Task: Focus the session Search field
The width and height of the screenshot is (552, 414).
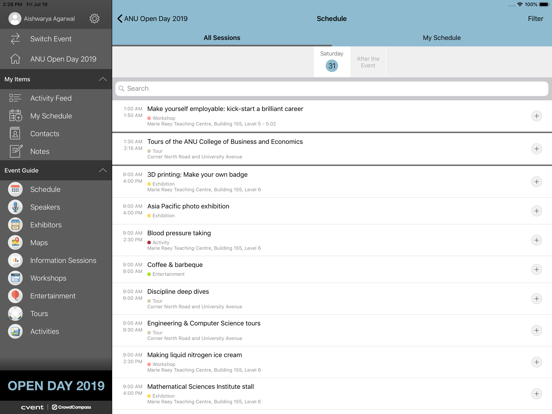Action: pos(332,88)
